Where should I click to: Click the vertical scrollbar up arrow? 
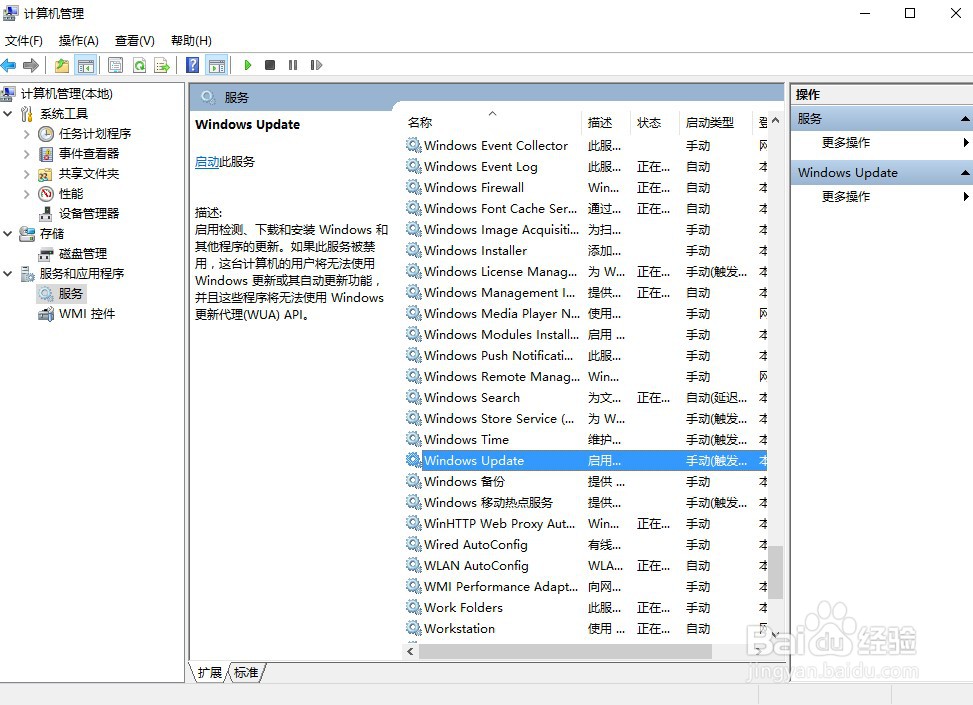[x=775, y=120]
